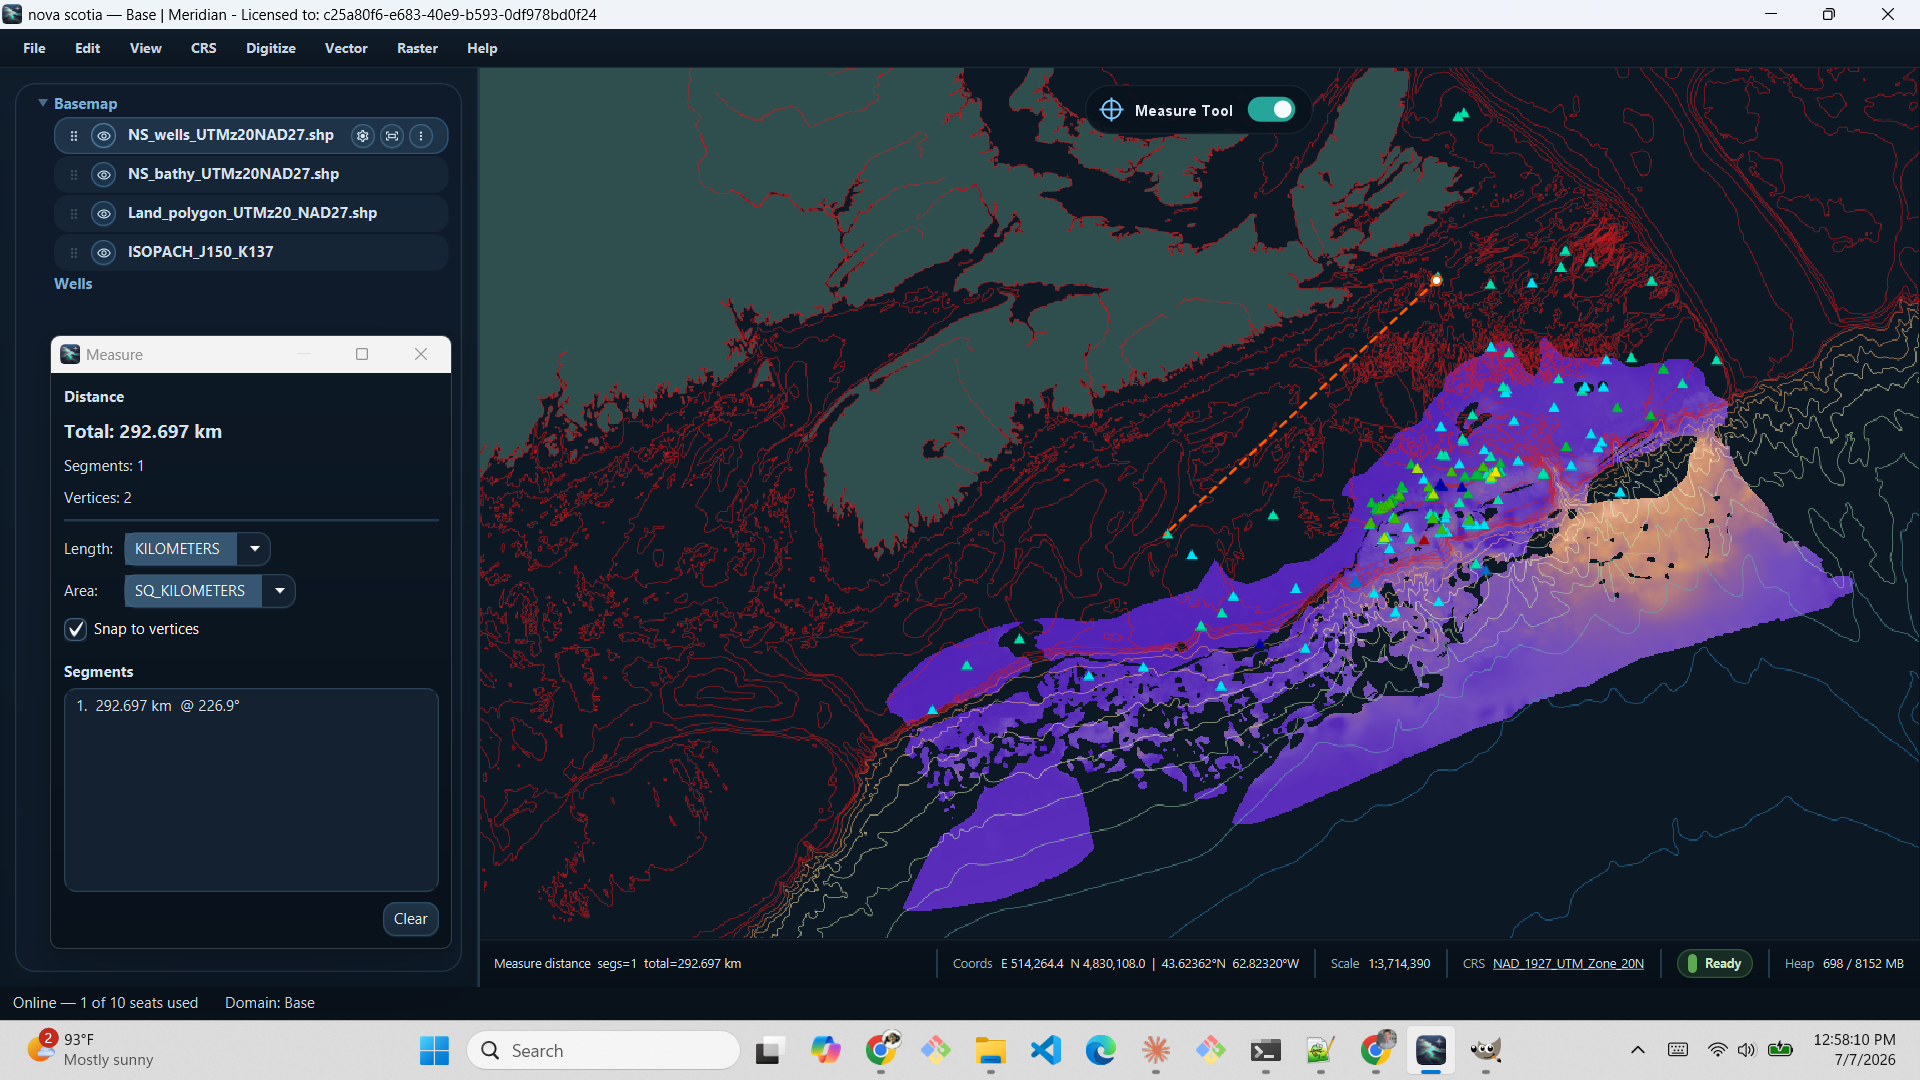Maximize the Measure dialog window

(362, 354)
